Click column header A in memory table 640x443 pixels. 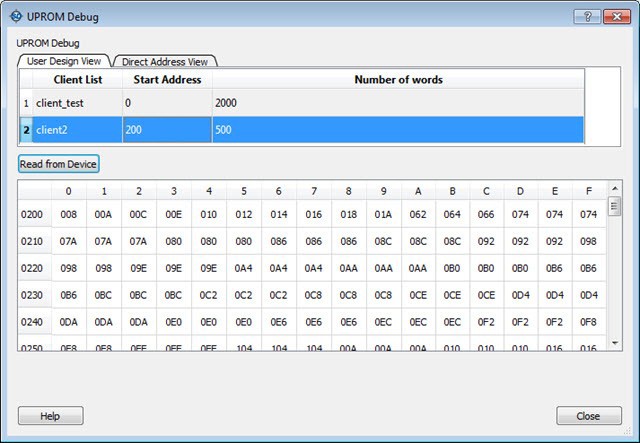[x=417, y=191]
